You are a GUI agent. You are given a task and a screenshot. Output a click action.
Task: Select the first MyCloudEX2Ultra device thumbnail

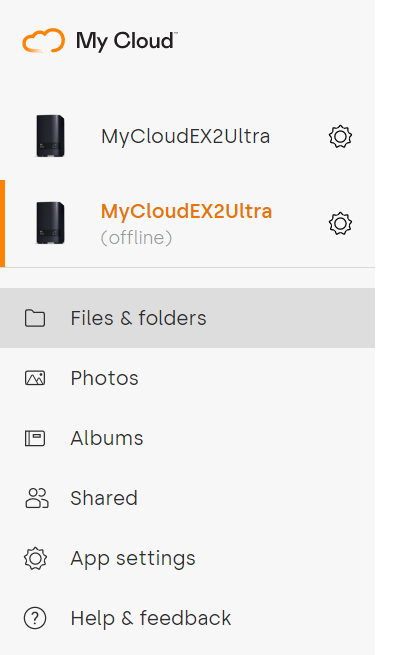tap(51, 136)
